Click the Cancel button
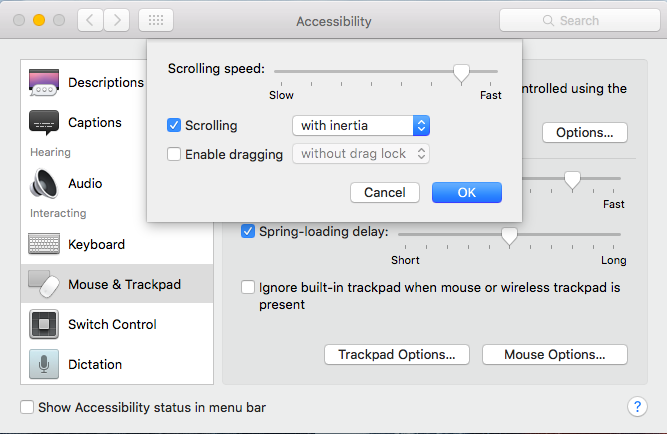Viewport: 667px width, 434px height. pos(385,192)
